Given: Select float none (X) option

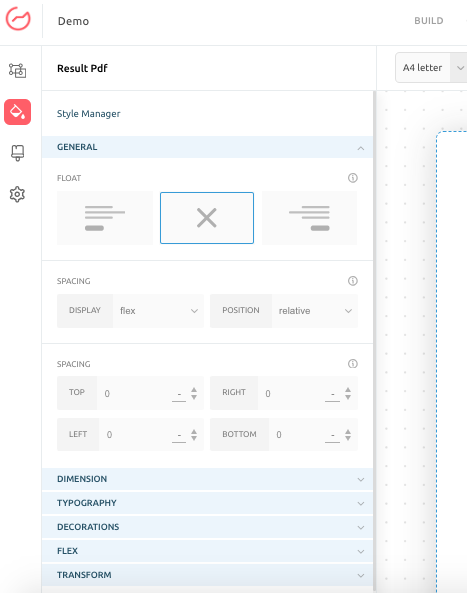Looking at the screenshot, I should point(207,218).
